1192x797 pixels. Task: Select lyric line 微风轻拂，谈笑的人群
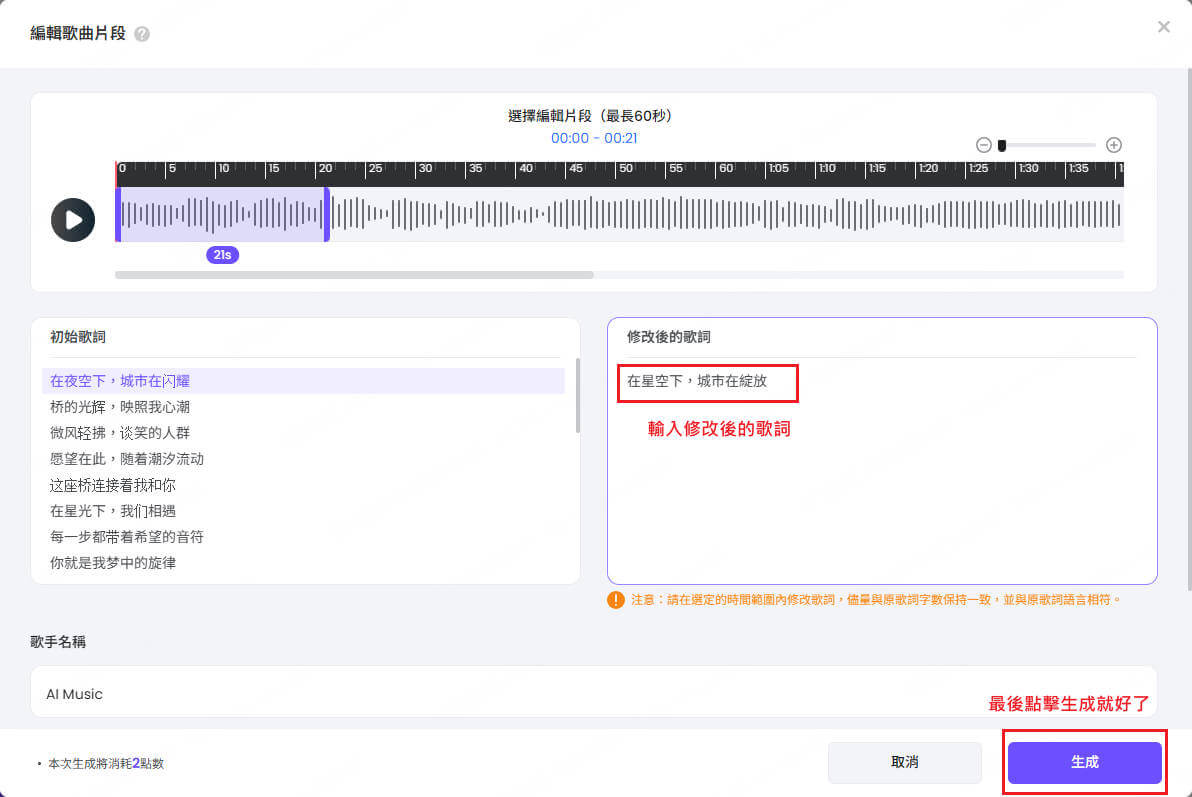[120, 433]
